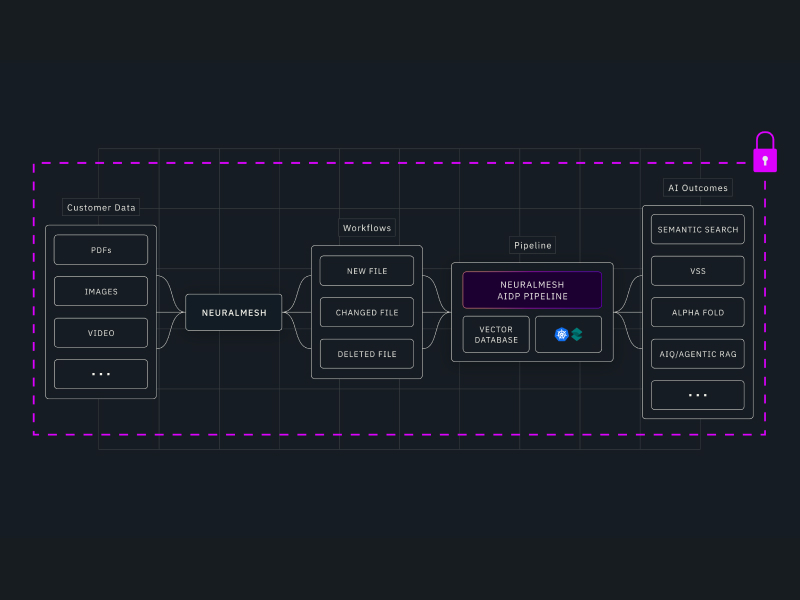
Task: Select the IMAGES data source box
Action: click(x=101, y=292)
